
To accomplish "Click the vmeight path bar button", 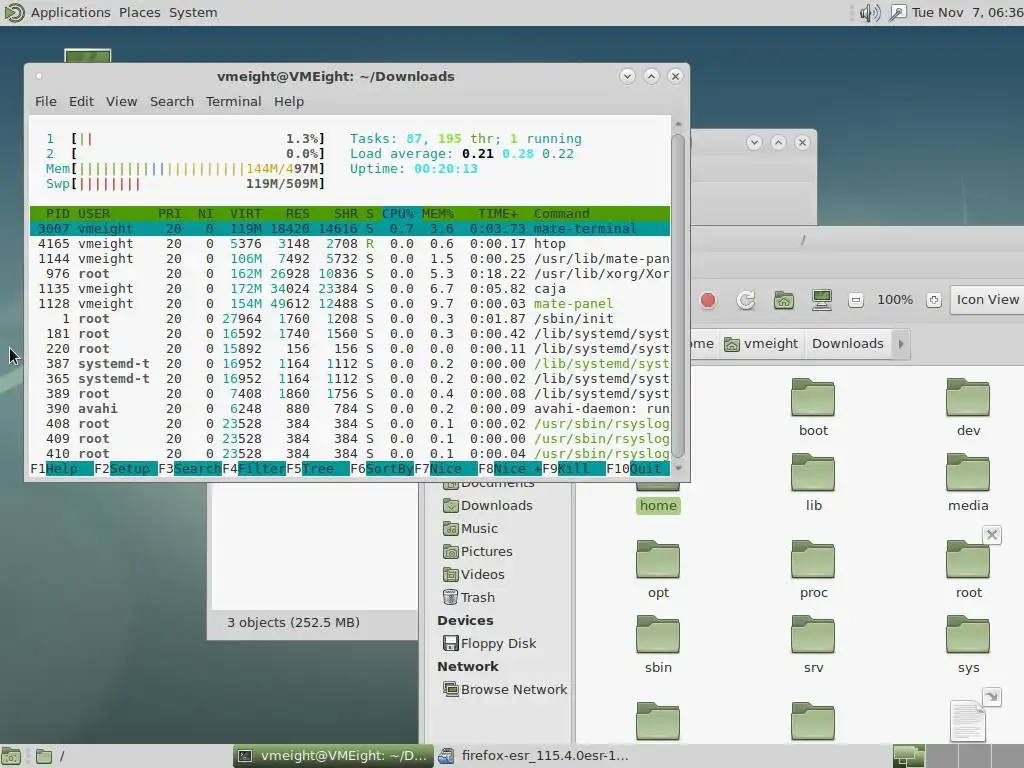I will point(761,344).
